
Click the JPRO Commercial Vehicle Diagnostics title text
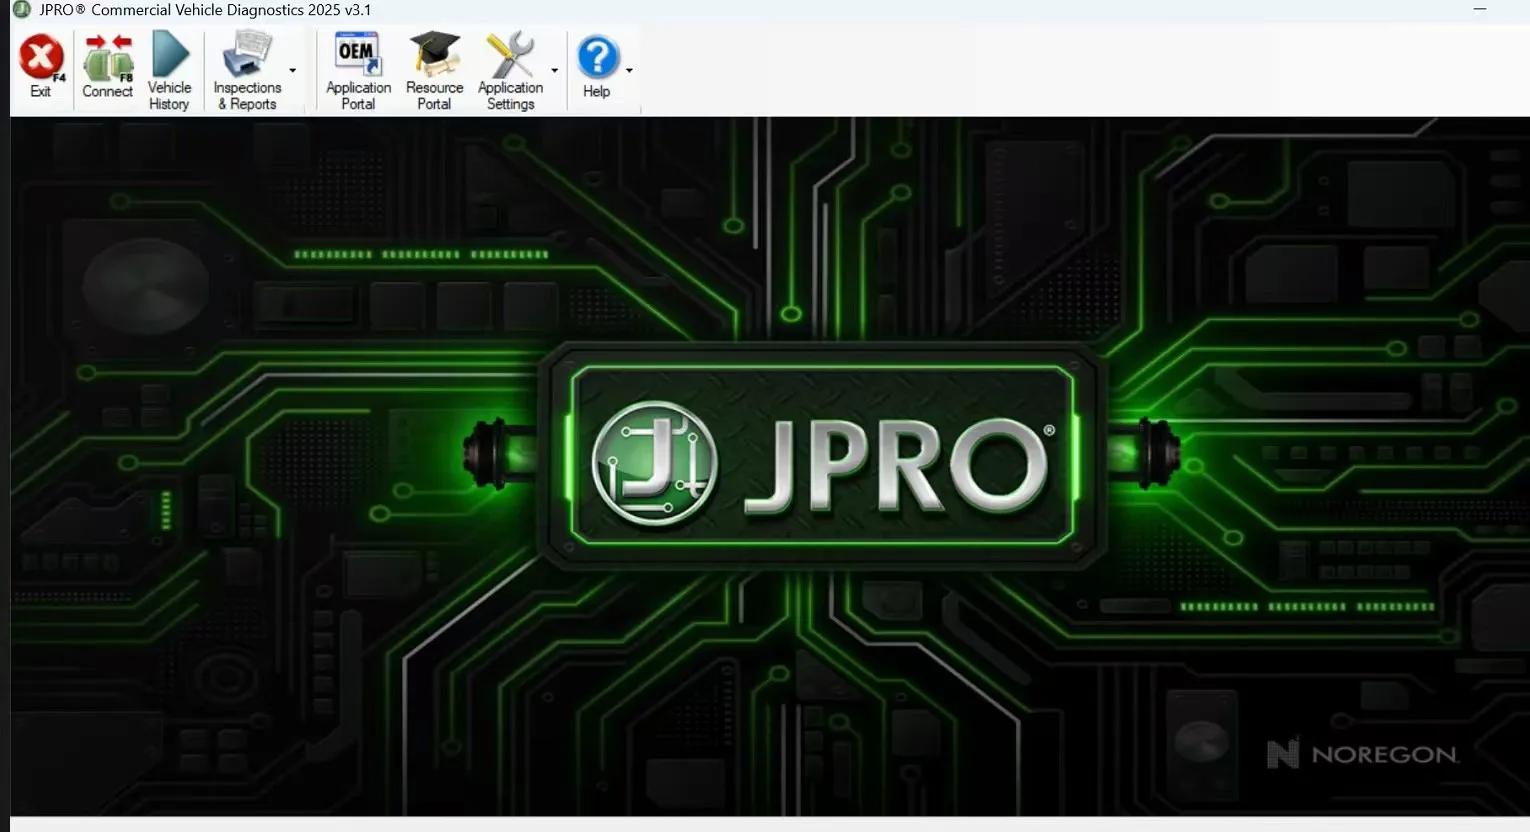(205, 10)
